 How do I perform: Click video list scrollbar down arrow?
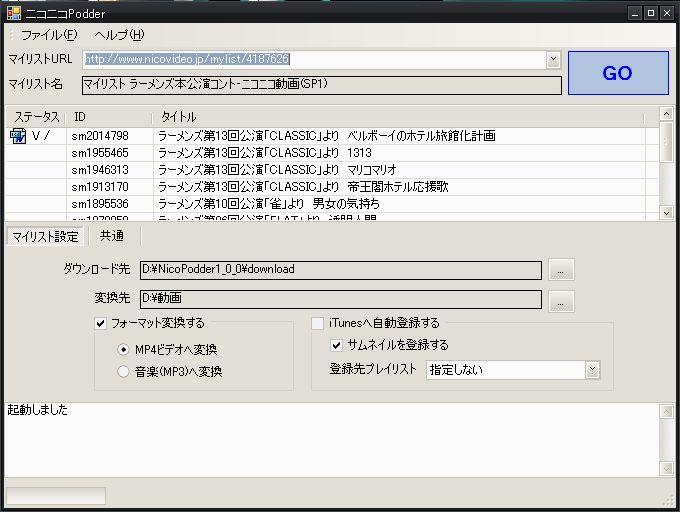(666, 212)
